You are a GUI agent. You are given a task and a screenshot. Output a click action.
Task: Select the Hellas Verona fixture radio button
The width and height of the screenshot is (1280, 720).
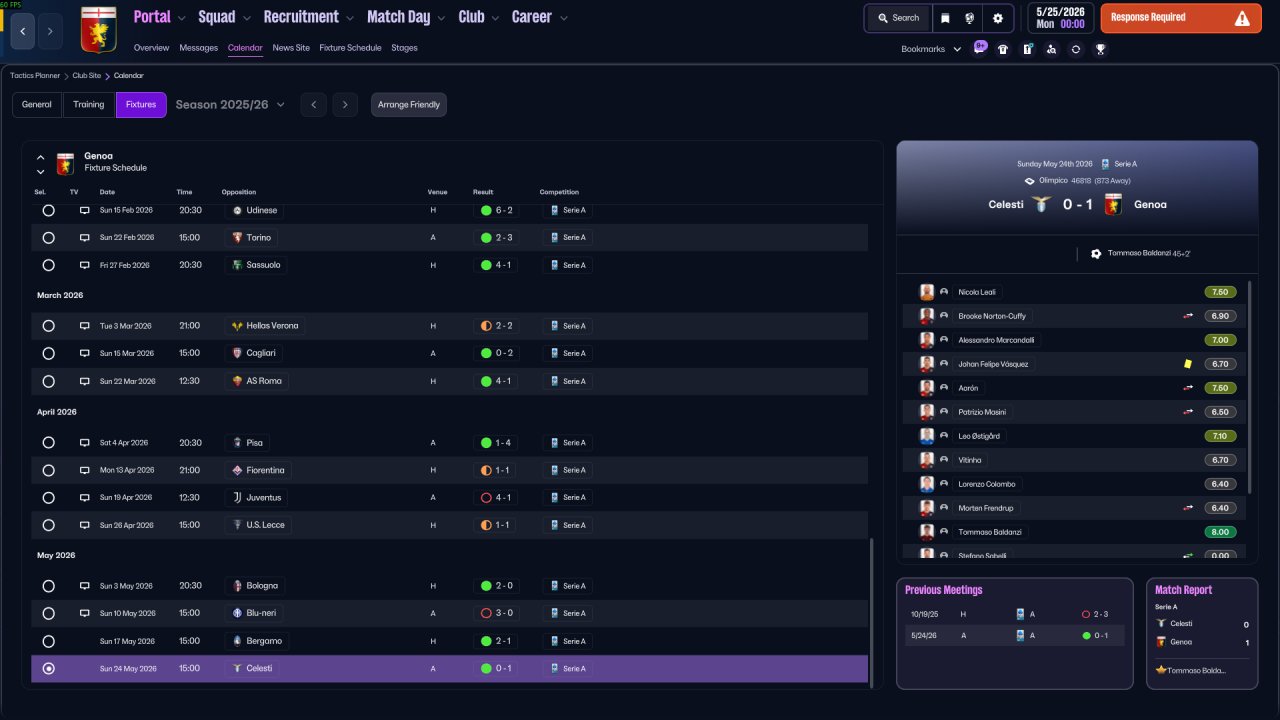[x=48, y=326]
